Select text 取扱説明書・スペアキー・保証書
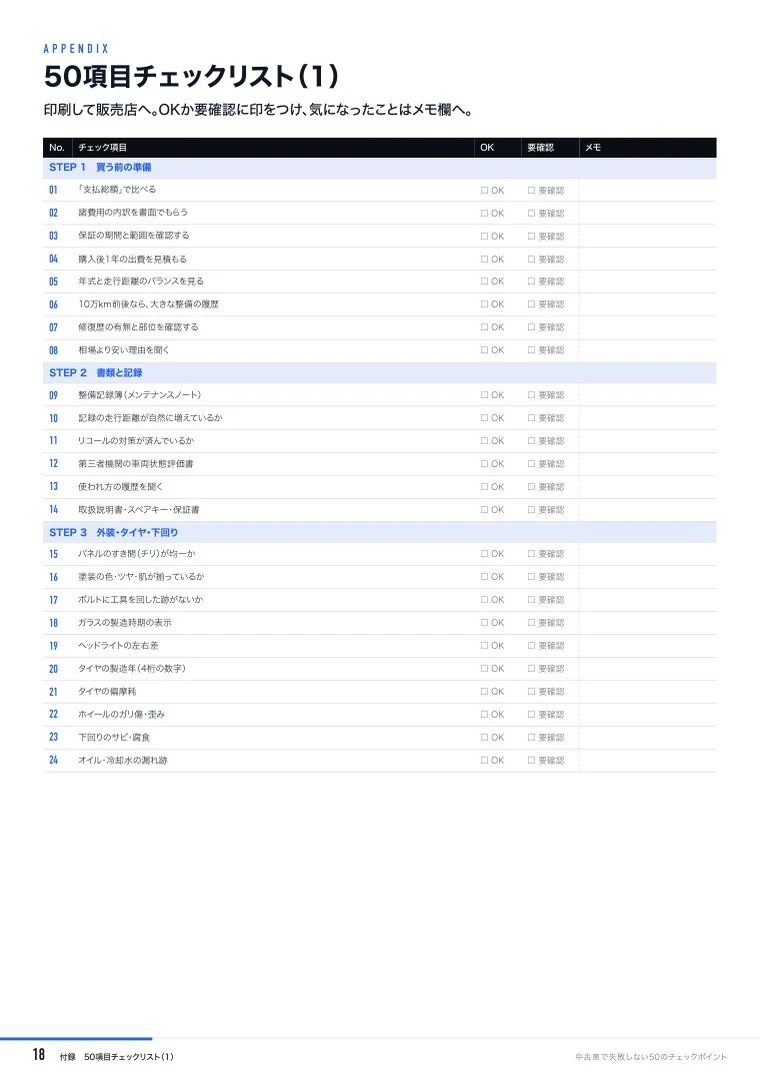 (139, 510)
